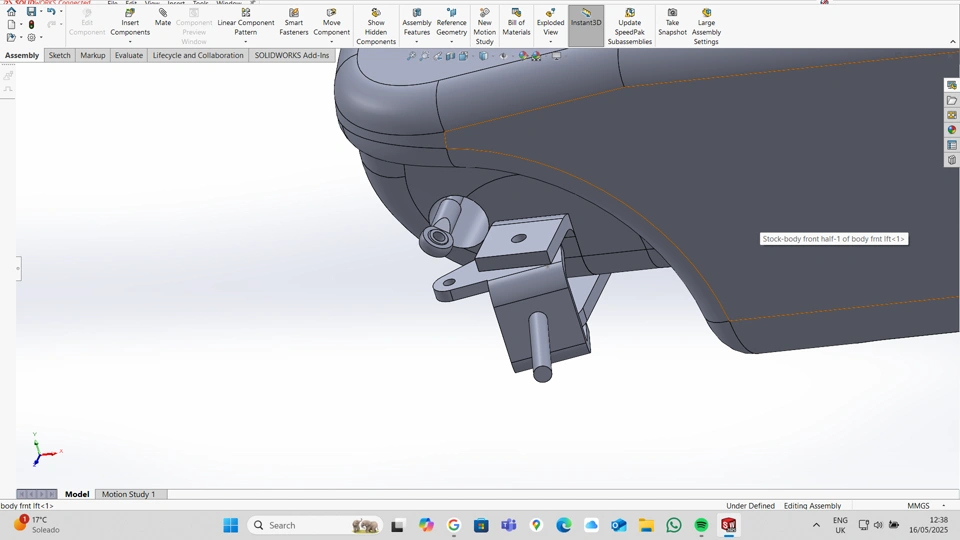Open Spotify from the taskbar
960x540 pixels.
point(701,525)
